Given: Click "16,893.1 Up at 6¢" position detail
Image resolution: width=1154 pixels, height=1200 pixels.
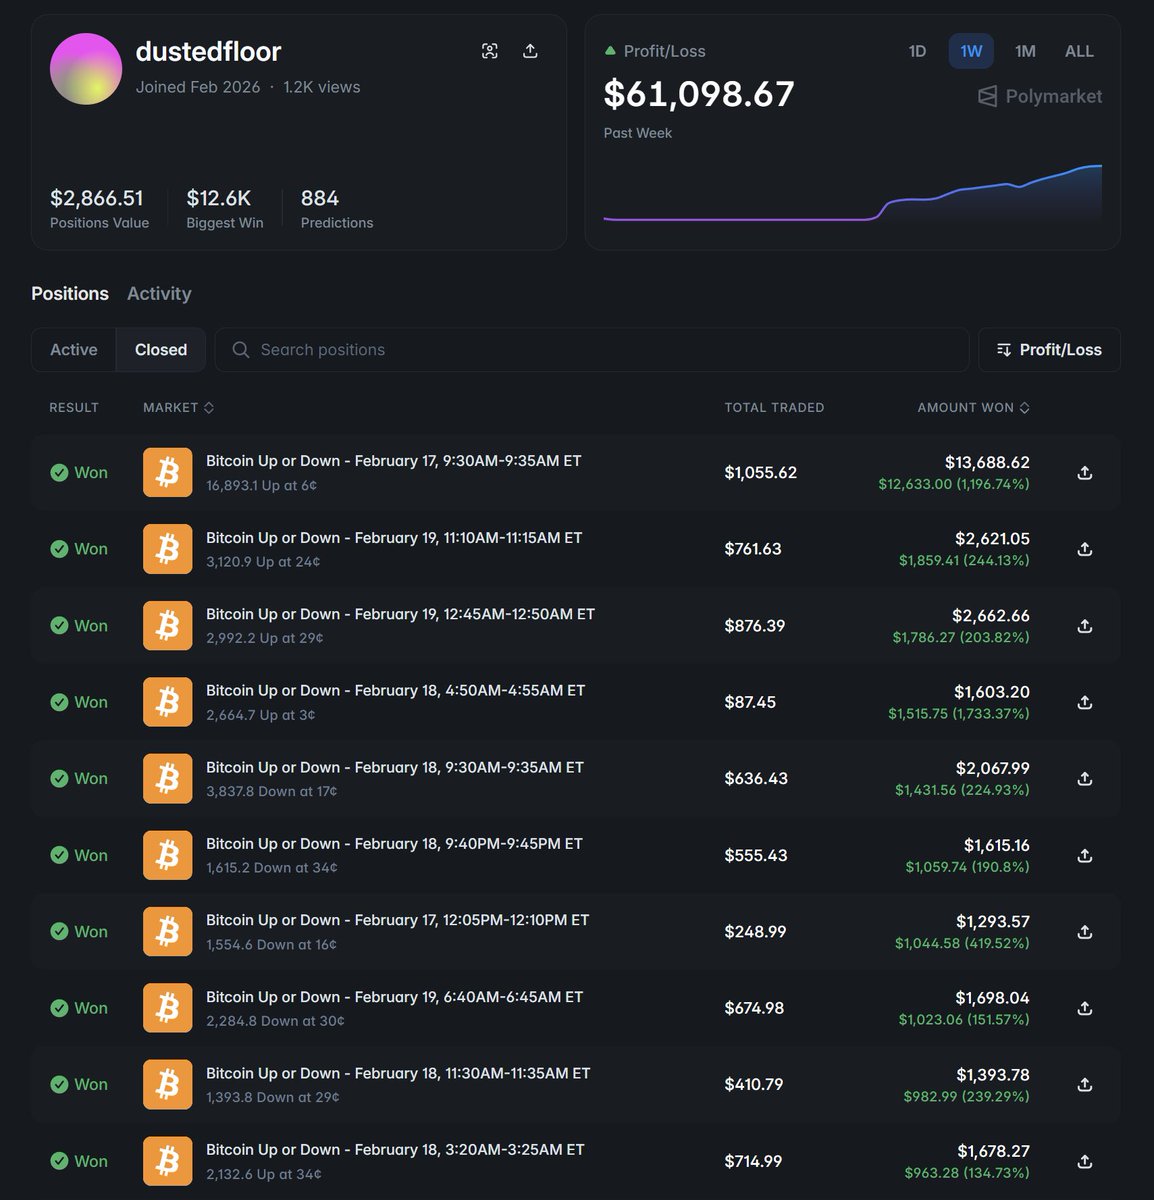Looking at the screenshot, I should (262, 486).
